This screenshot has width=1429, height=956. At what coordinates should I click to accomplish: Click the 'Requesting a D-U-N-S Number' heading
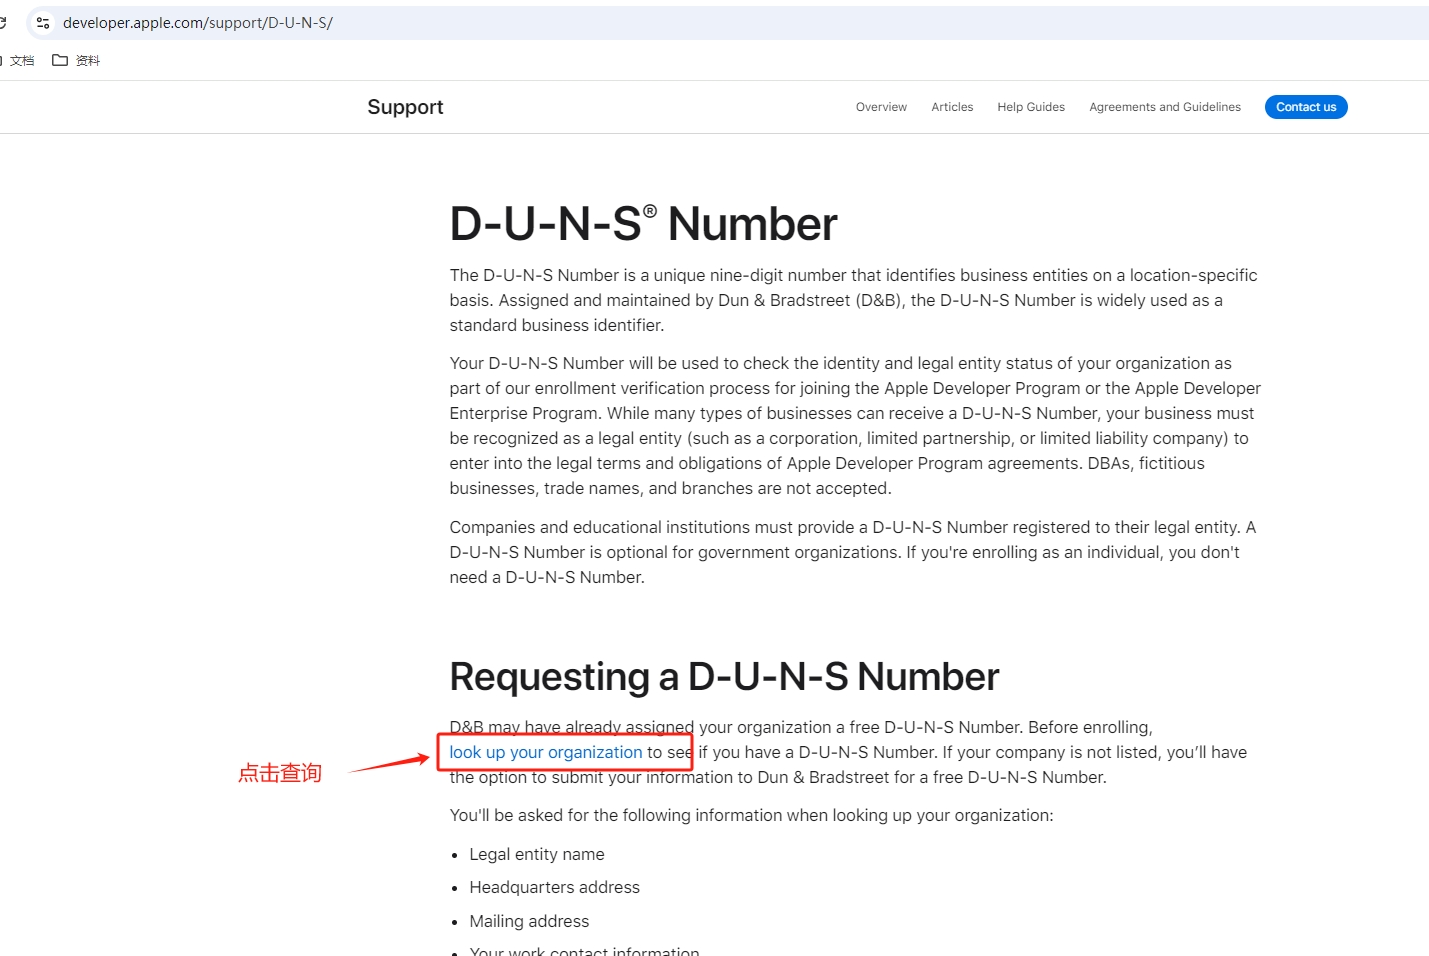(x=724, y=677)
